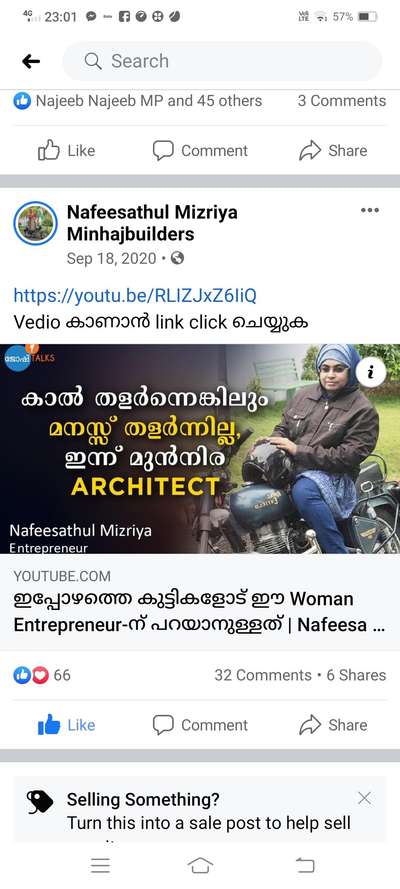This screenshot has width=400, height=889.
Task: View the 66 reactions list
Action: pos(42,675)
